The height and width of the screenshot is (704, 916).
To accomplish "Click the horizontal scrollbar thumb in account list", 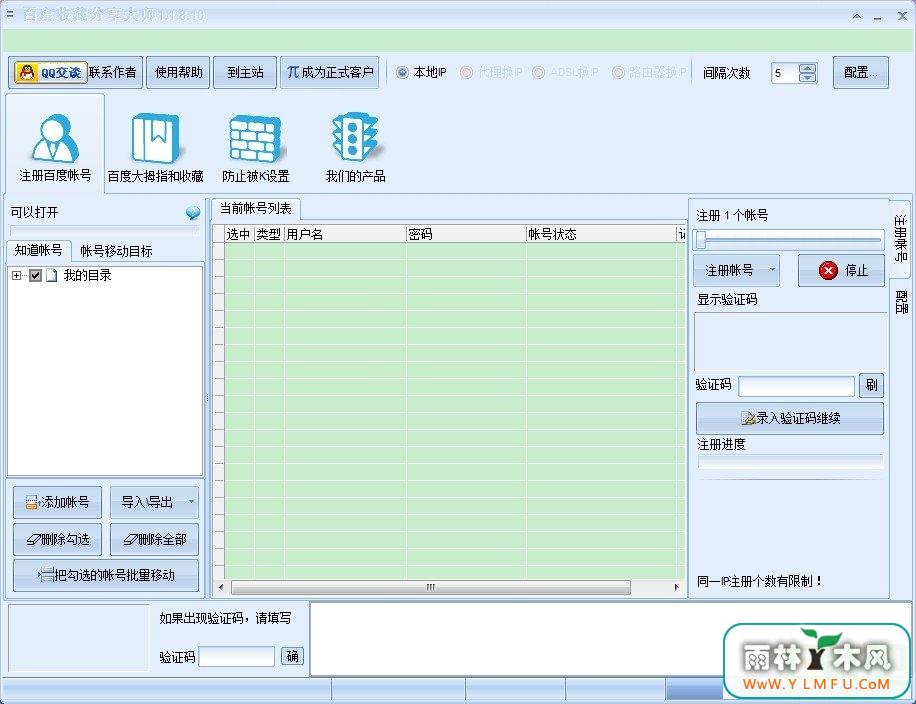I will tap(431, 587).
